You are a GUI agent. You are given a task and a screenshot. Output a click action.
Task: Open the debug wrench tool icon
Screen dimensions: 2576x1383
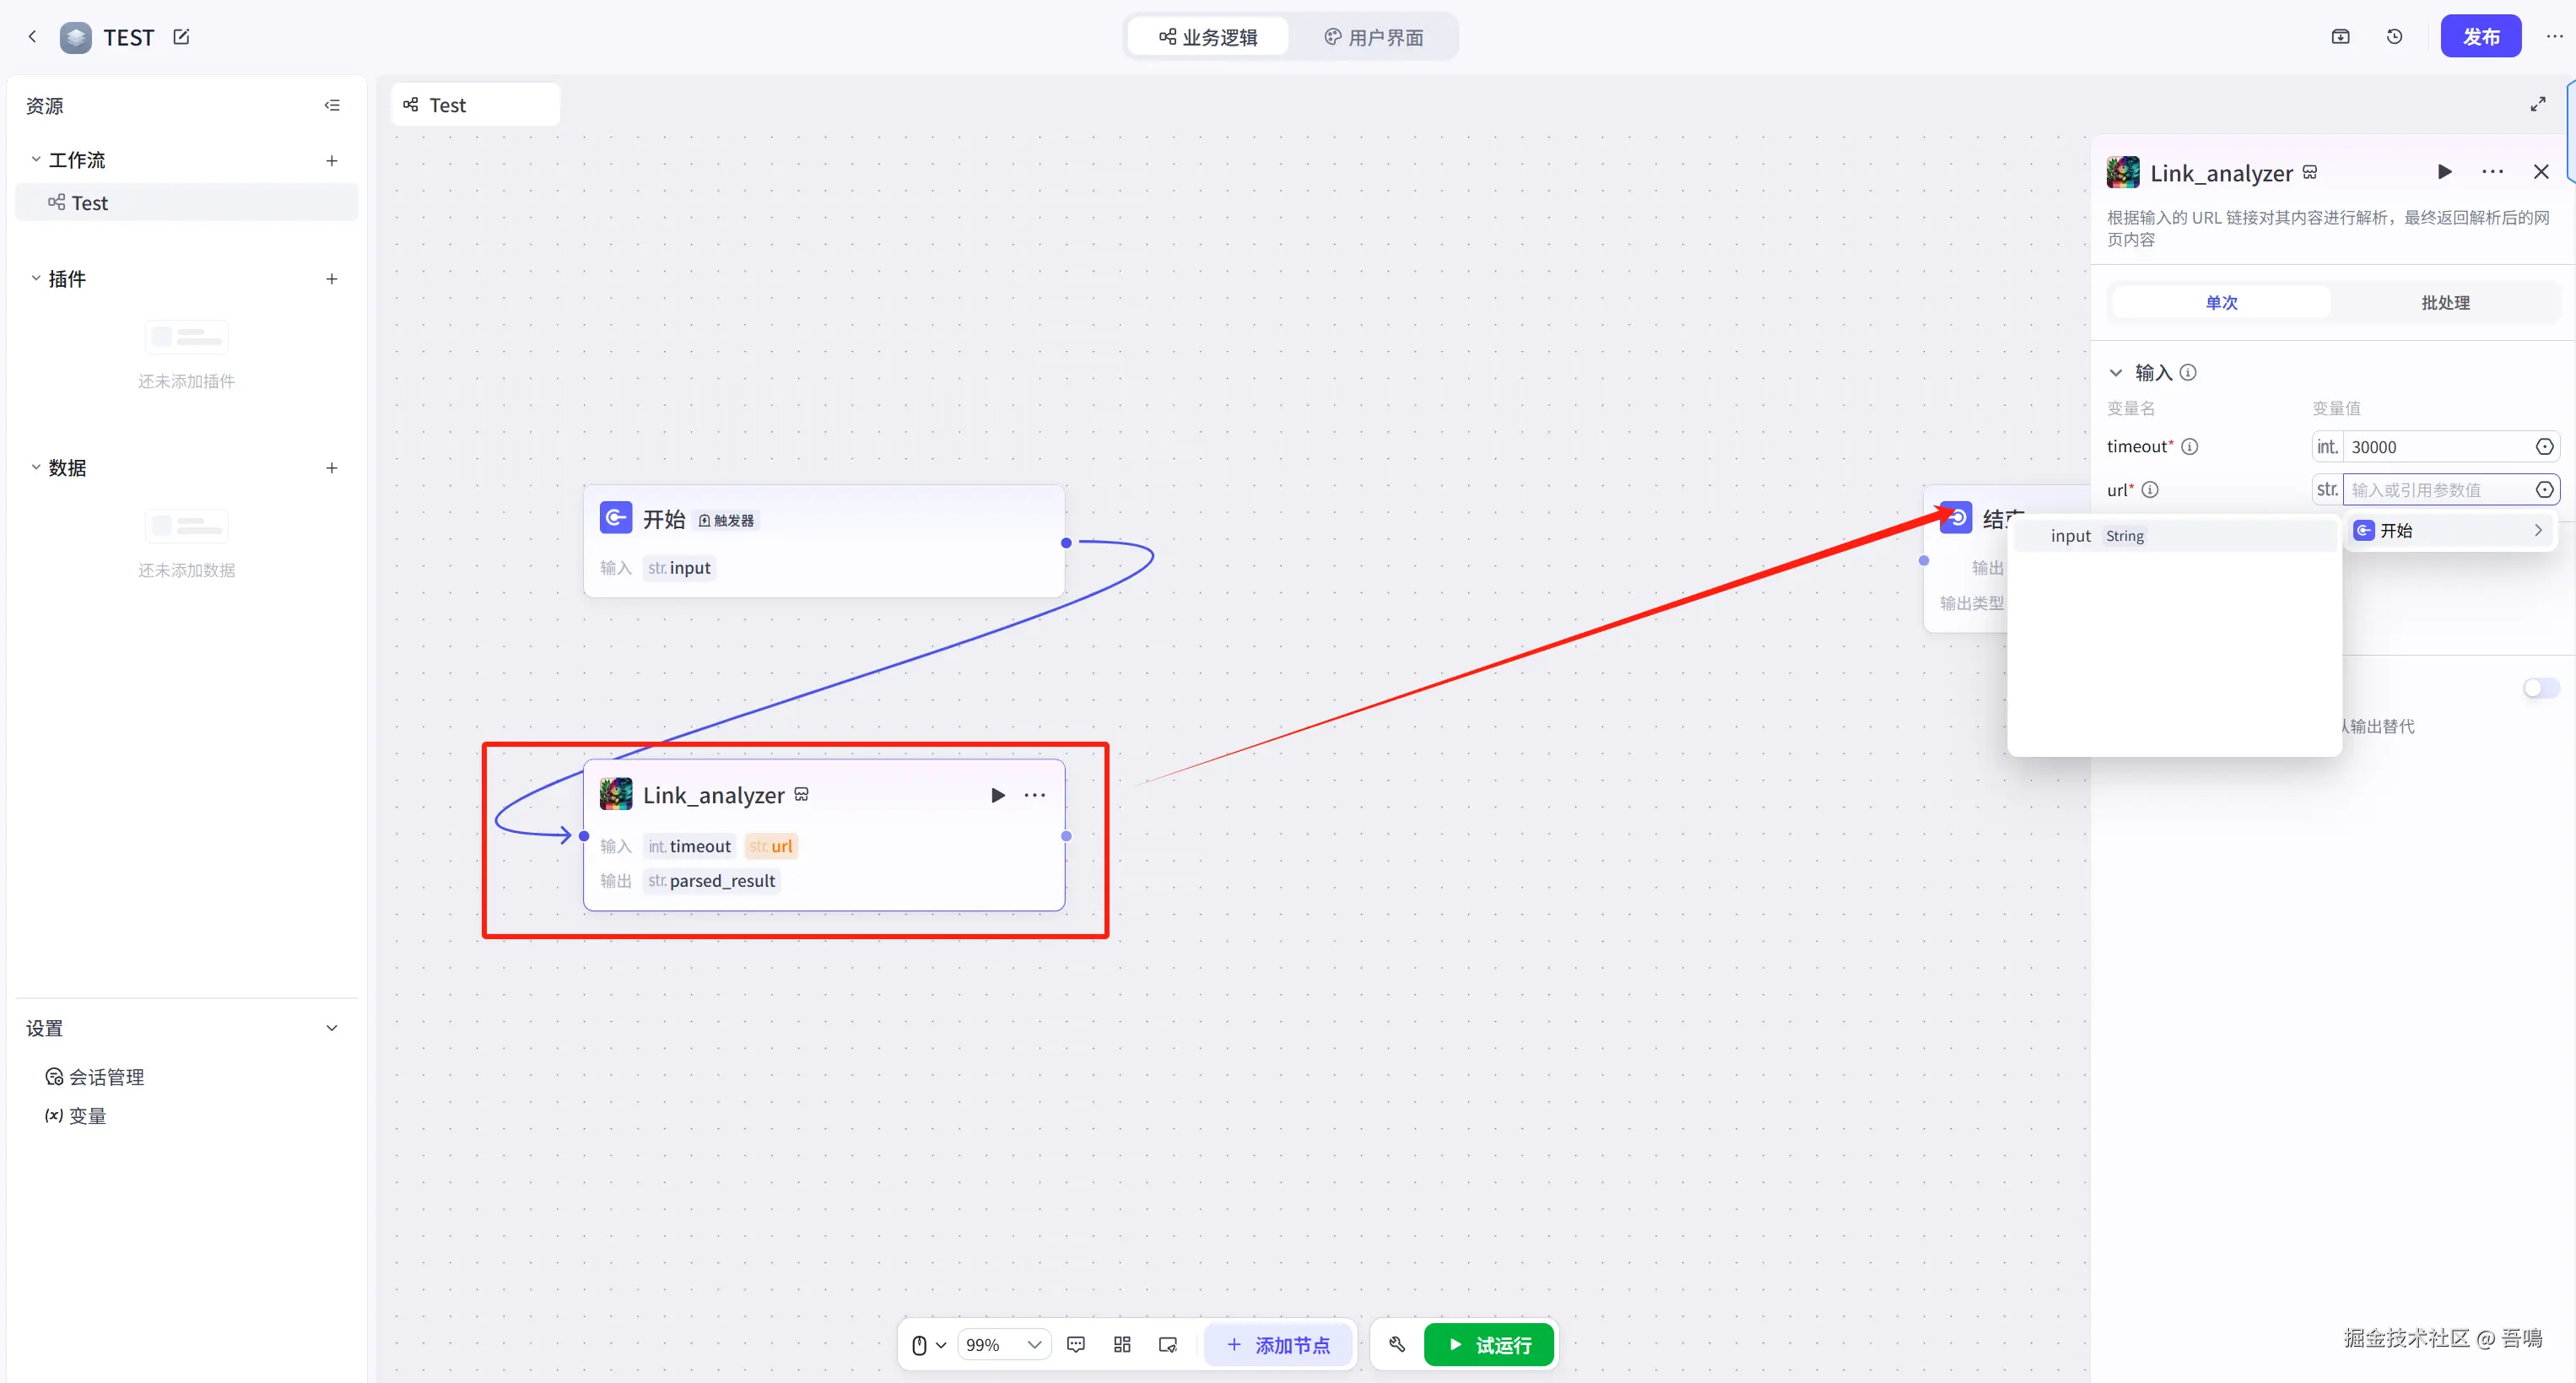[1397, 1344]
